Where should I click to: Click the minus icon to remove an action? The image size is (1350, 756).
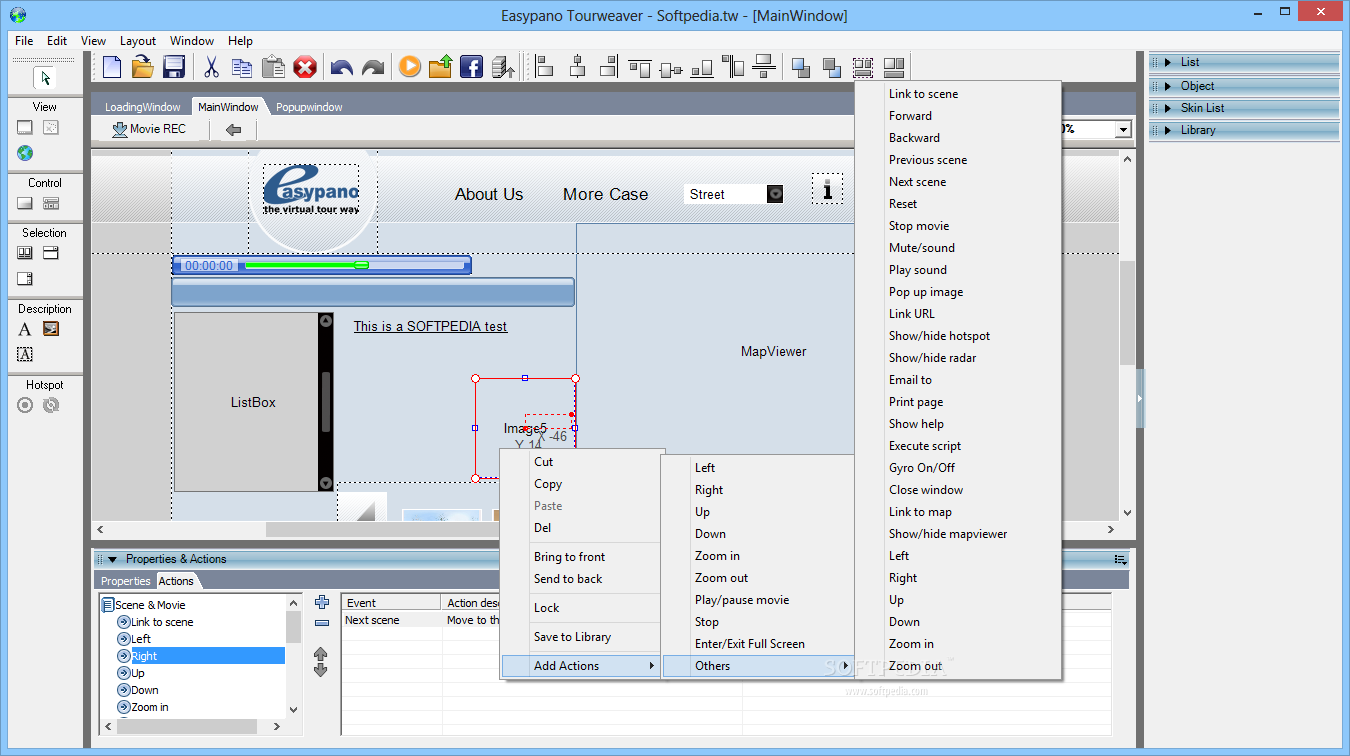(x=321, y=622)
